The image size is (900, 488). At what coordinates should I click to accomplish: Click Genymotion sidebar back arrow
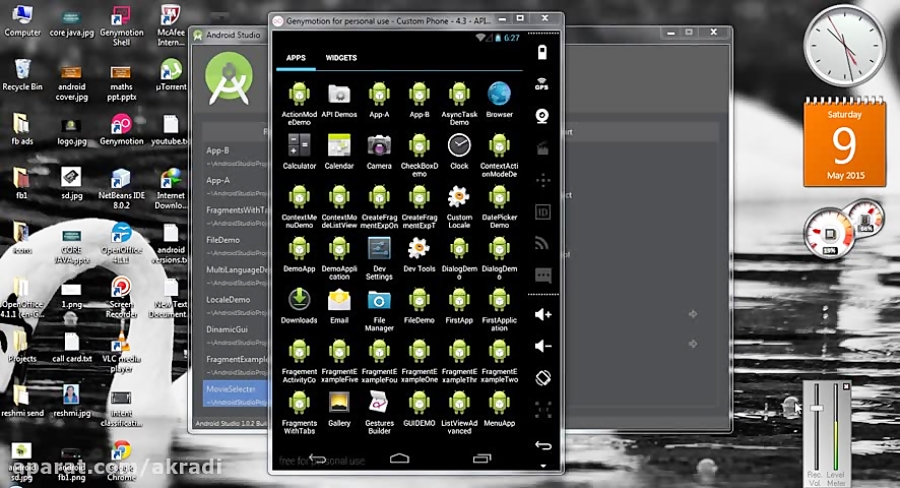pyautogui.click(x=543, y=445)
